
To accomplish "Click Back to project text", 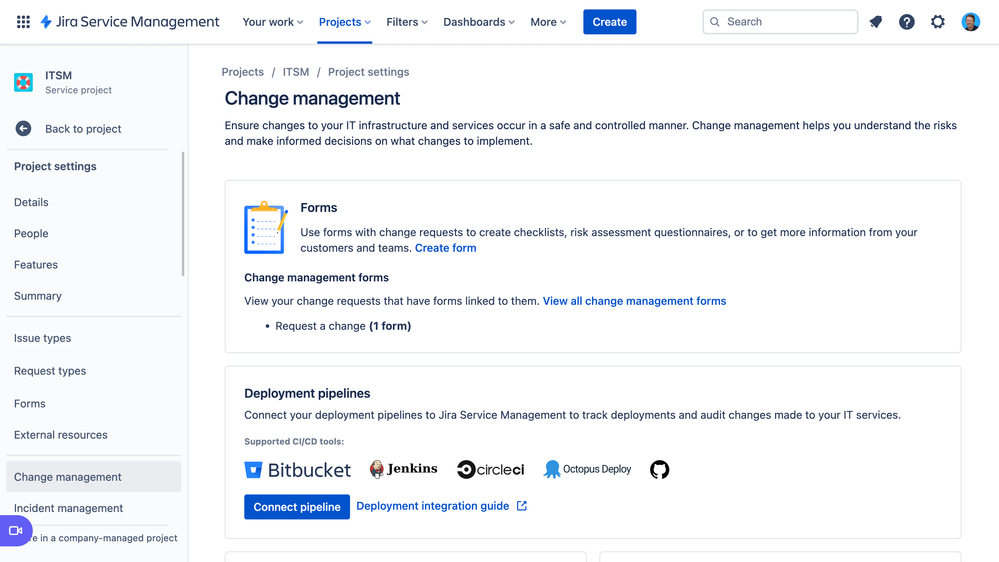I will (x=83, y=129).
